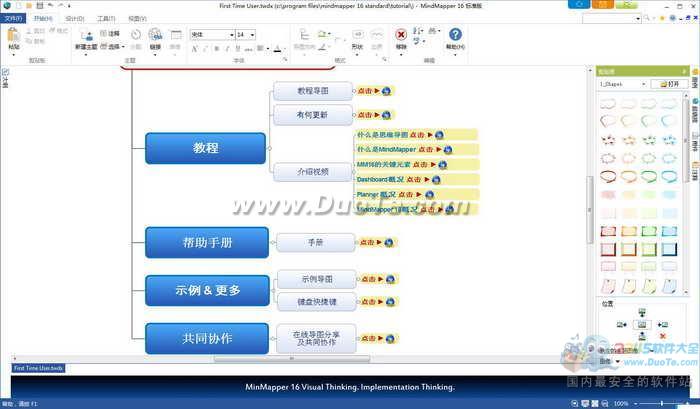Click the Undo arrow in quick access toolbar

(x=50, y=5)
